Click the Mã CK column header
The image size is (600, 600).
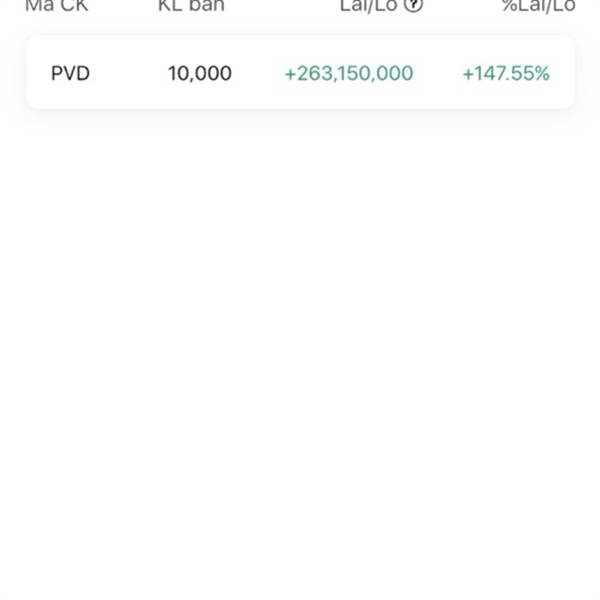[56, 5]
